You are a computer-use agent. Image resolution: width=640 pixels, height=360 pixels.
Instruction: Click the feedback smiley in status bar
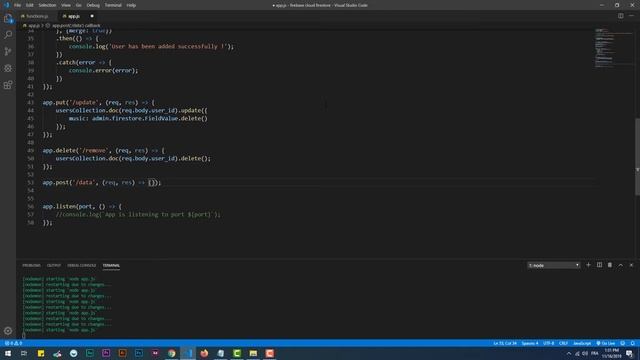tap(622, 343)
